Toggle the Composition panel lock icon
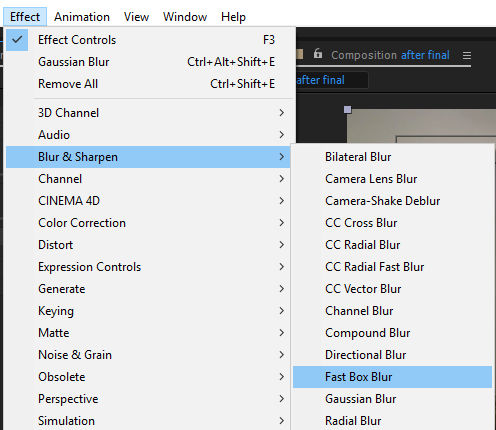 (x=318, y=53)
